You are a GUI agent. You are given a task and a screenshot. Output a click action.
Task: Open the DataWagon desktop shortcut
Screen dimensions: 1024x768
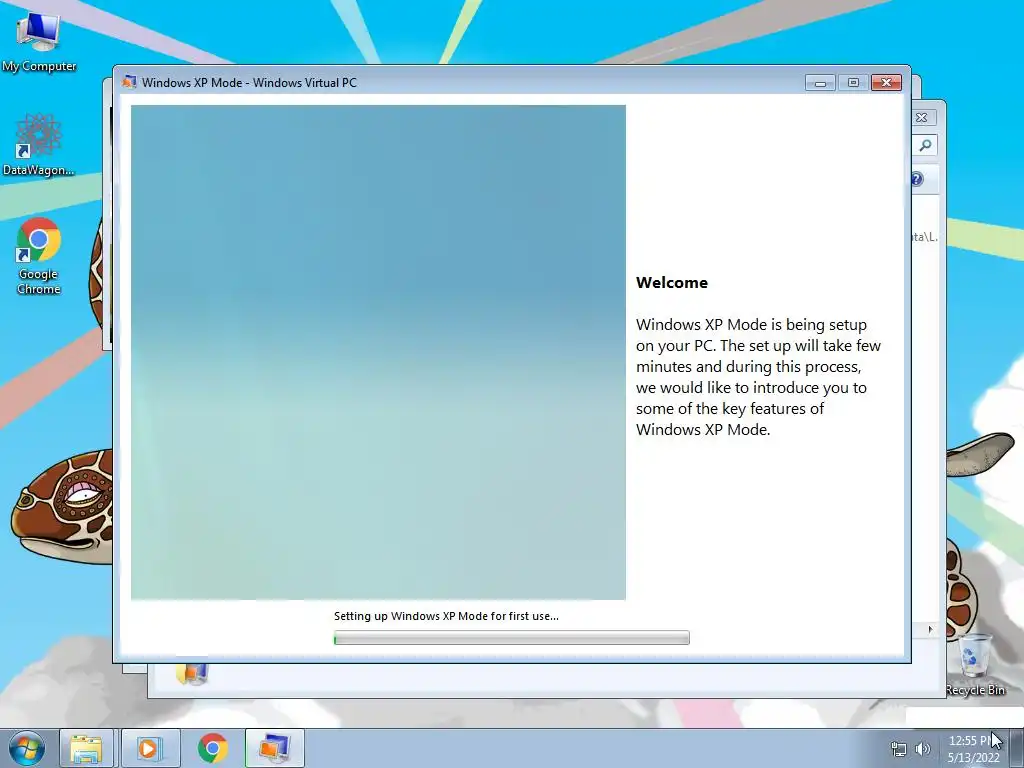pyautogui.click(x=39, y=145)
